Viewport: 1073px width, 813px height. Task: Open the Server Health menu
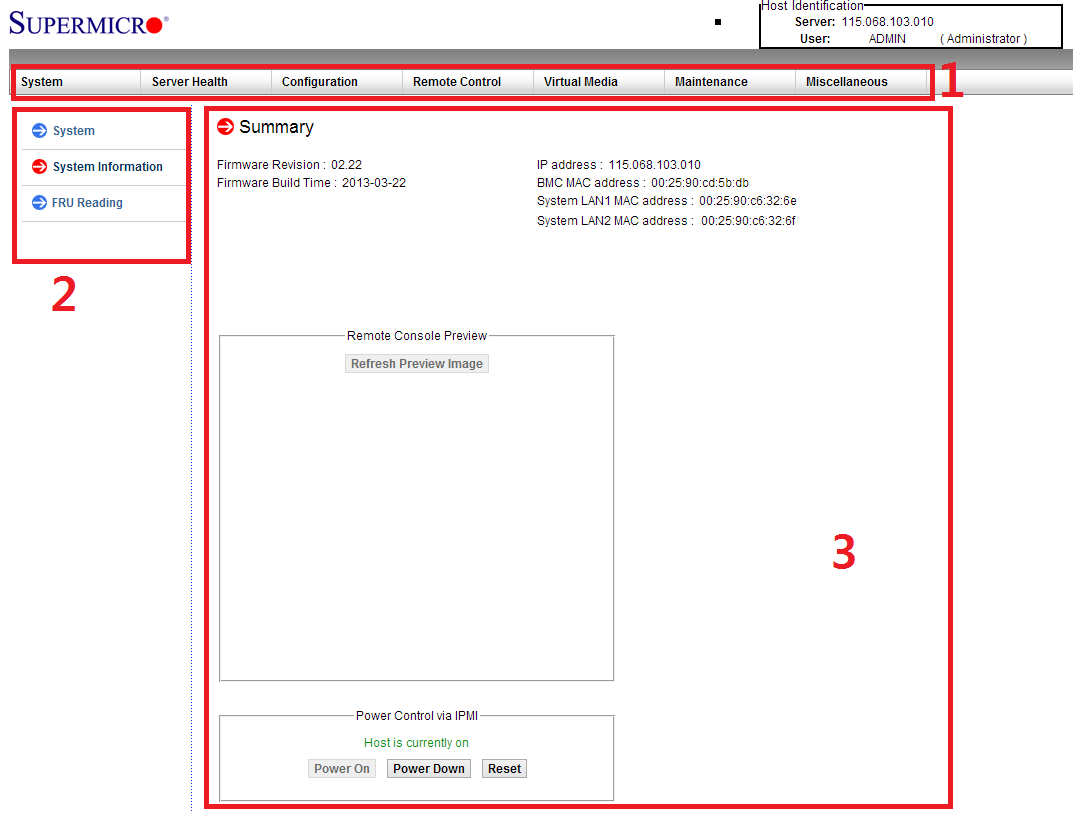pos(190,82)
